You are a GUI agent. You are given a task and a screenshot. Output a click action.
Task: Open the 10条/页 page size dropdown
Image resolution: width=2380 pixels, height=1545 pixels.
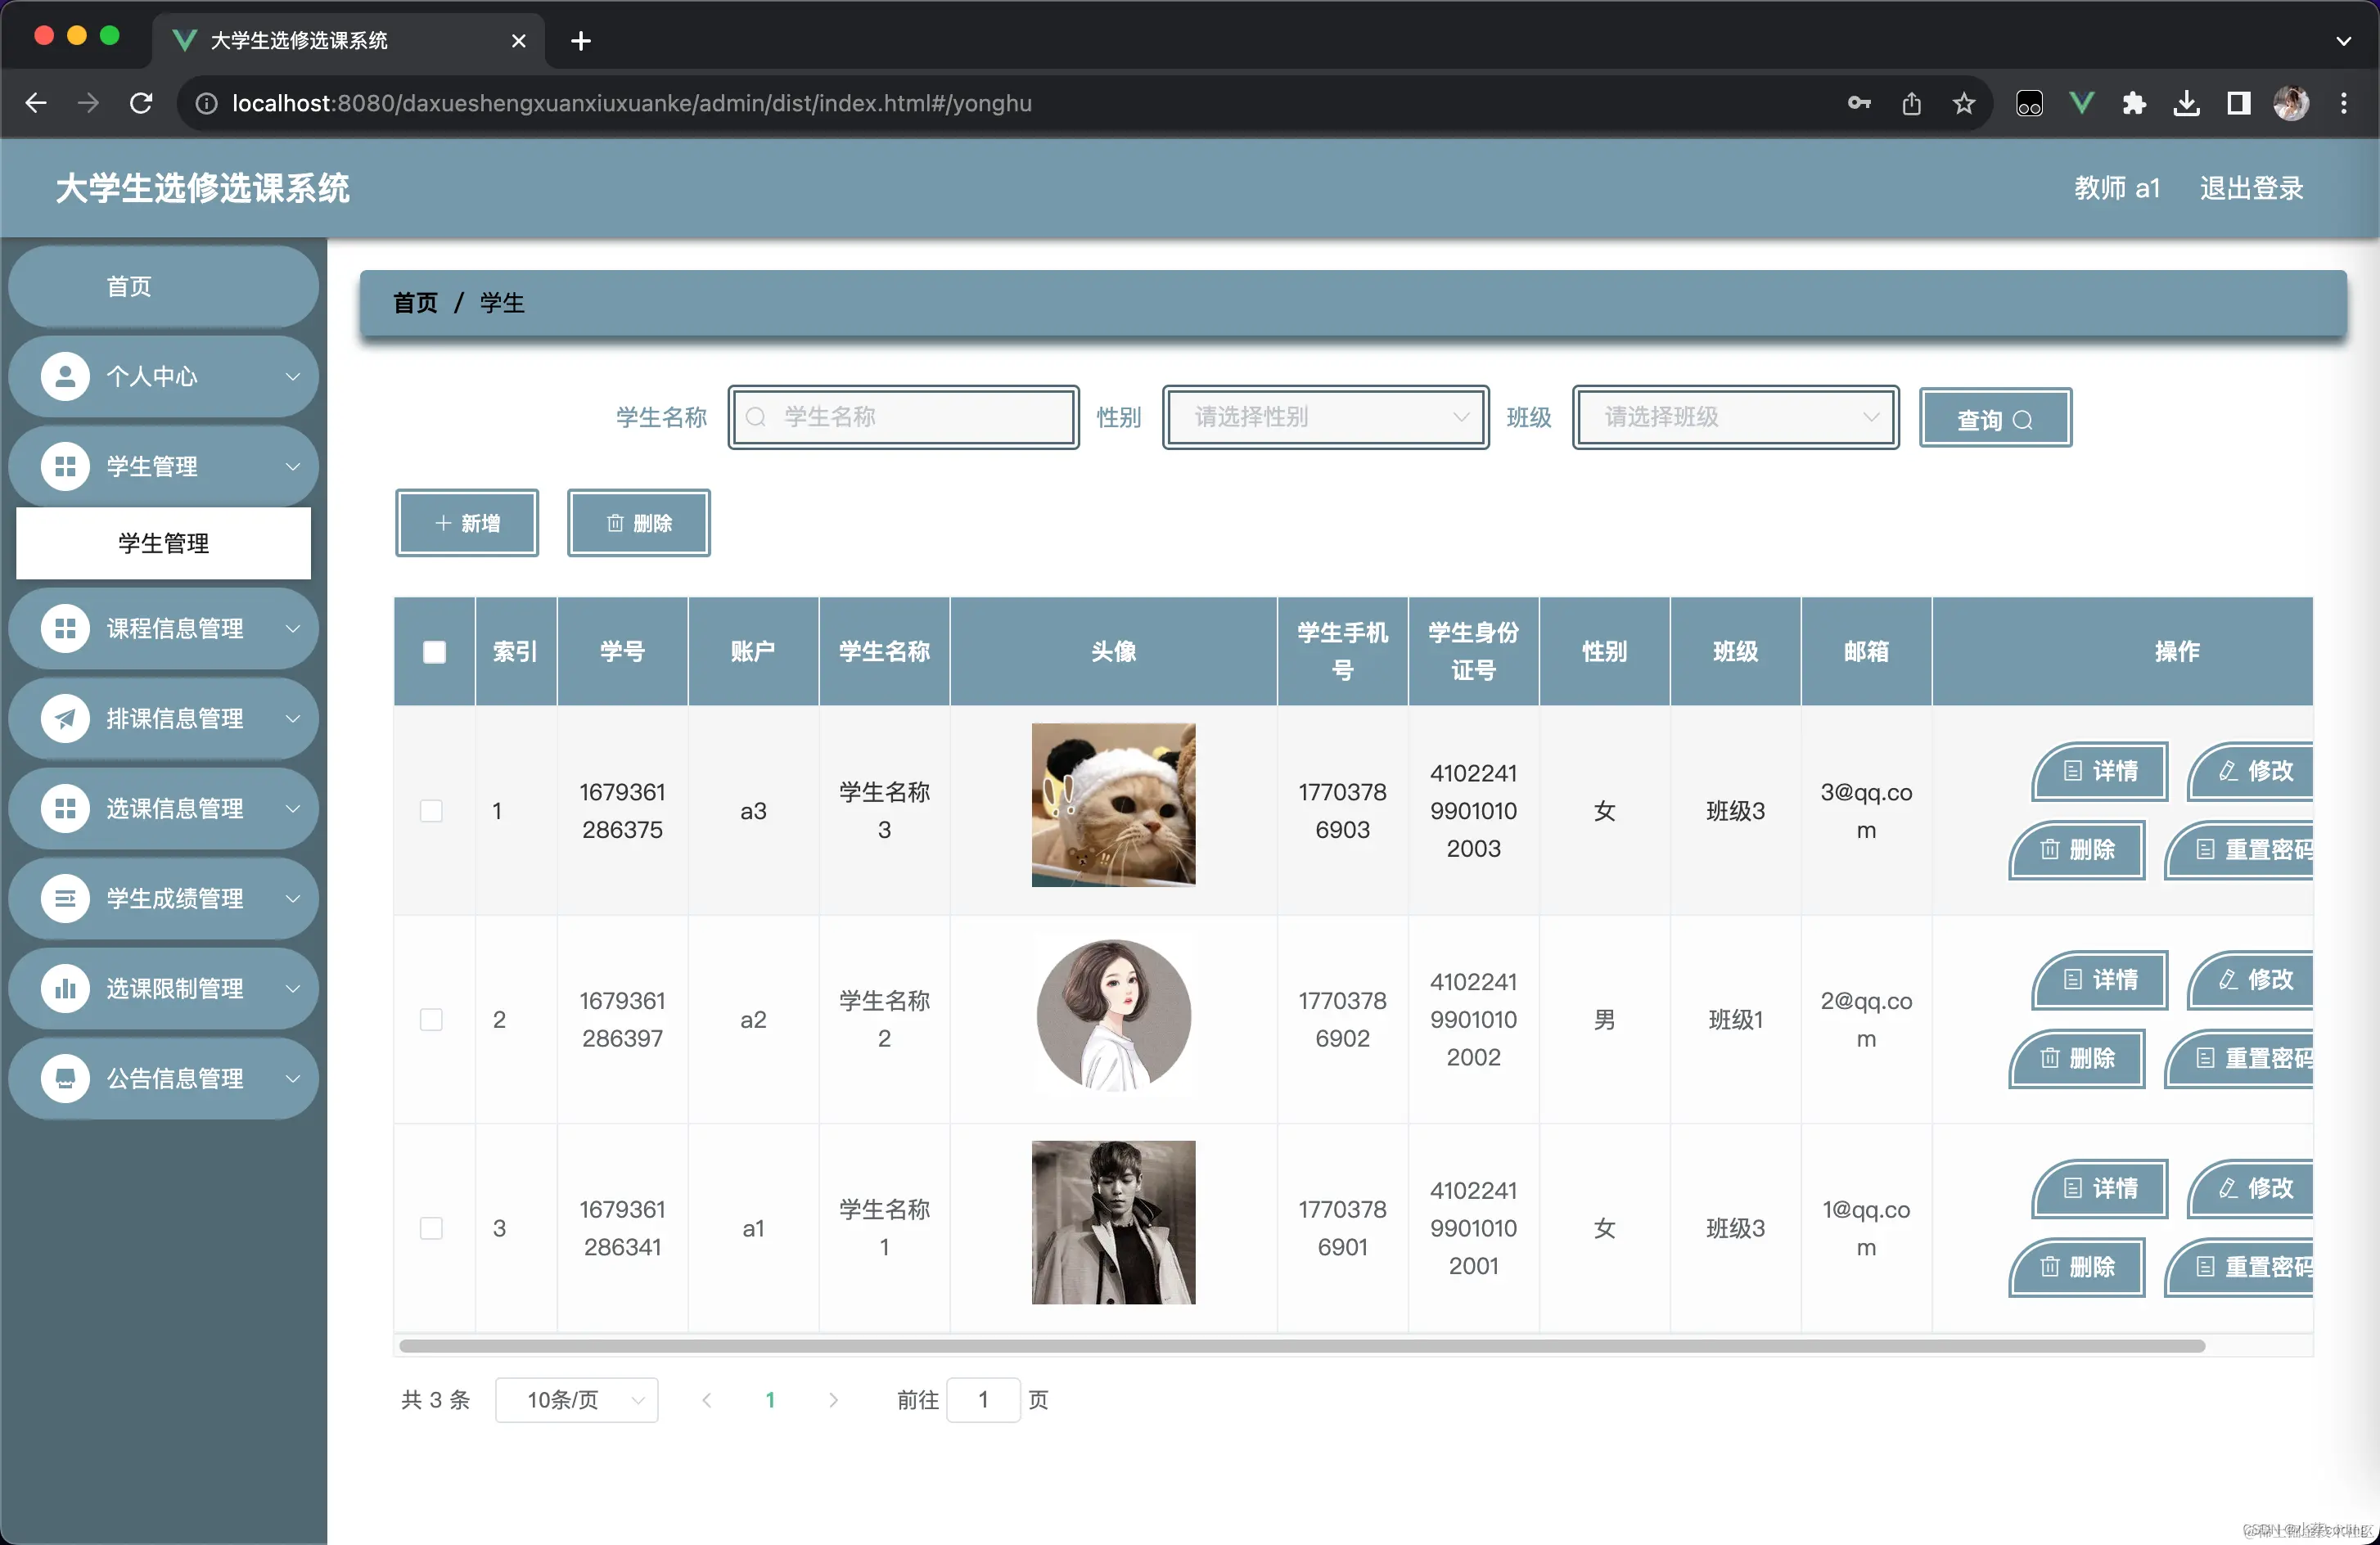[x=577, y=1400]
